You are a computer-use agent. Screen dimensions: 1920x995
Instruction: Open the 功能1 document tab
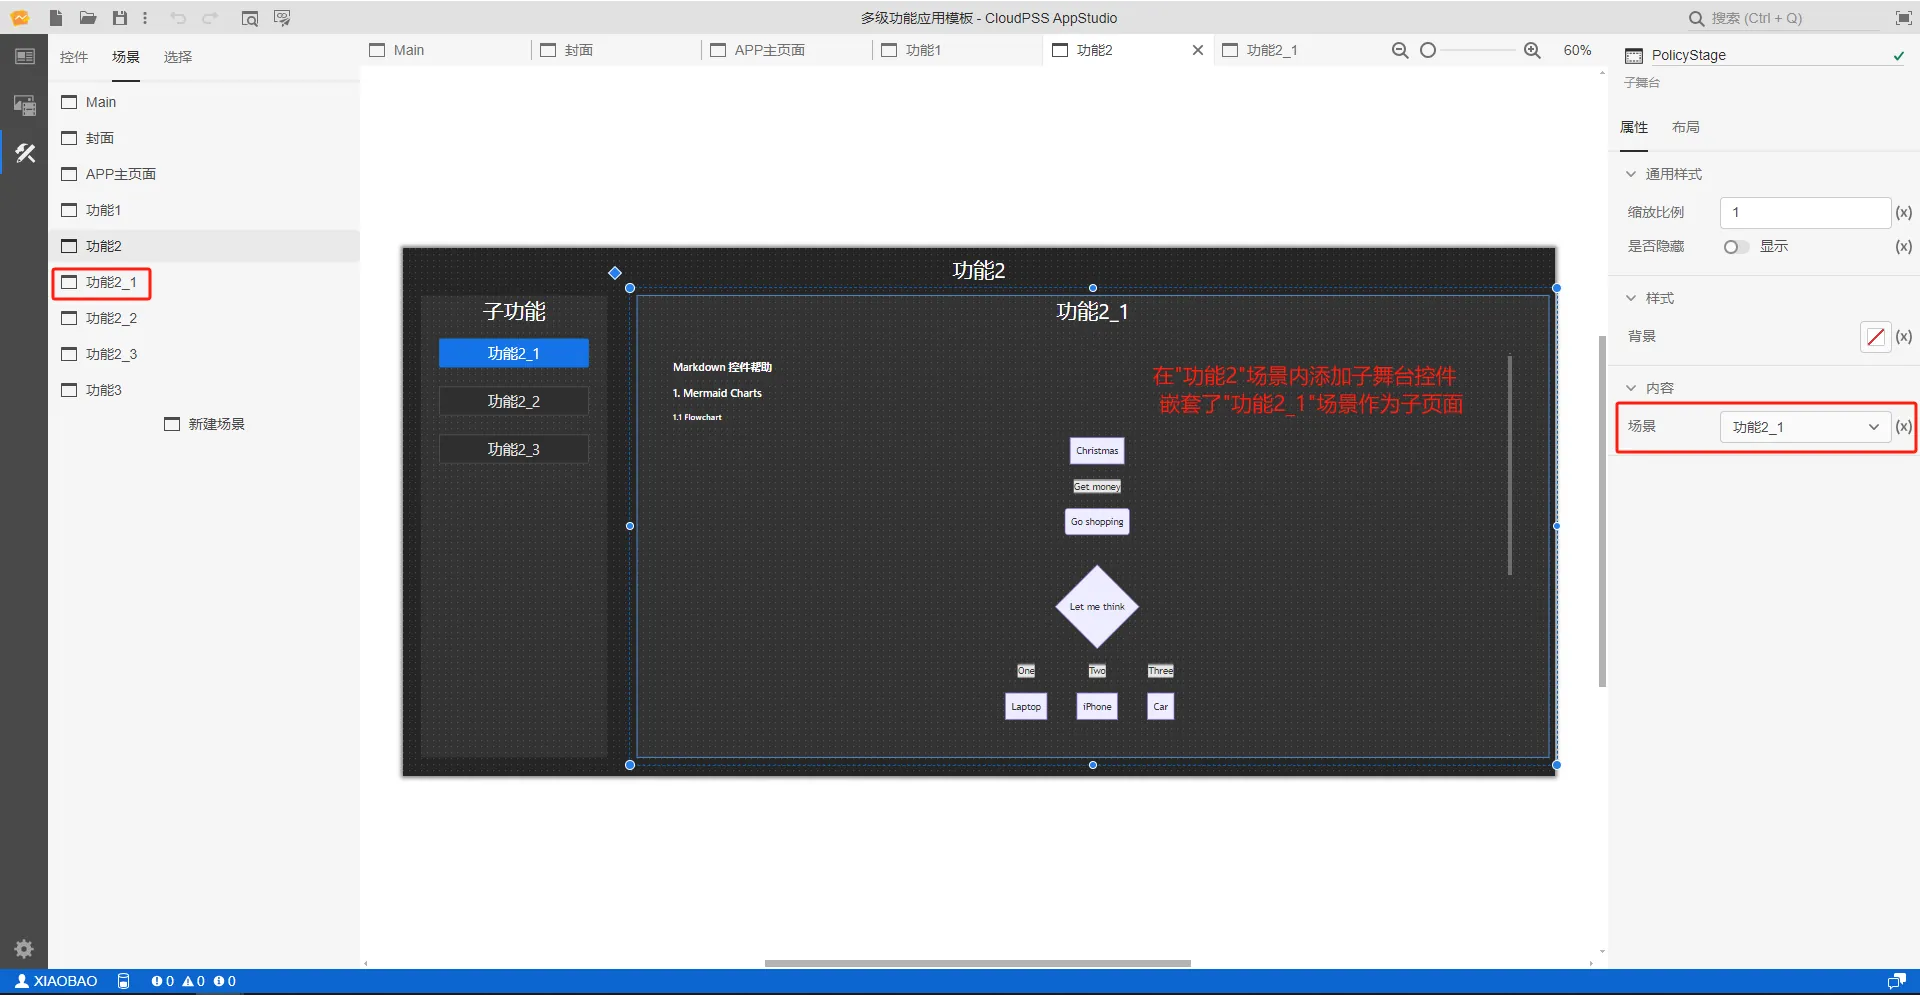[x=958, y=50]
